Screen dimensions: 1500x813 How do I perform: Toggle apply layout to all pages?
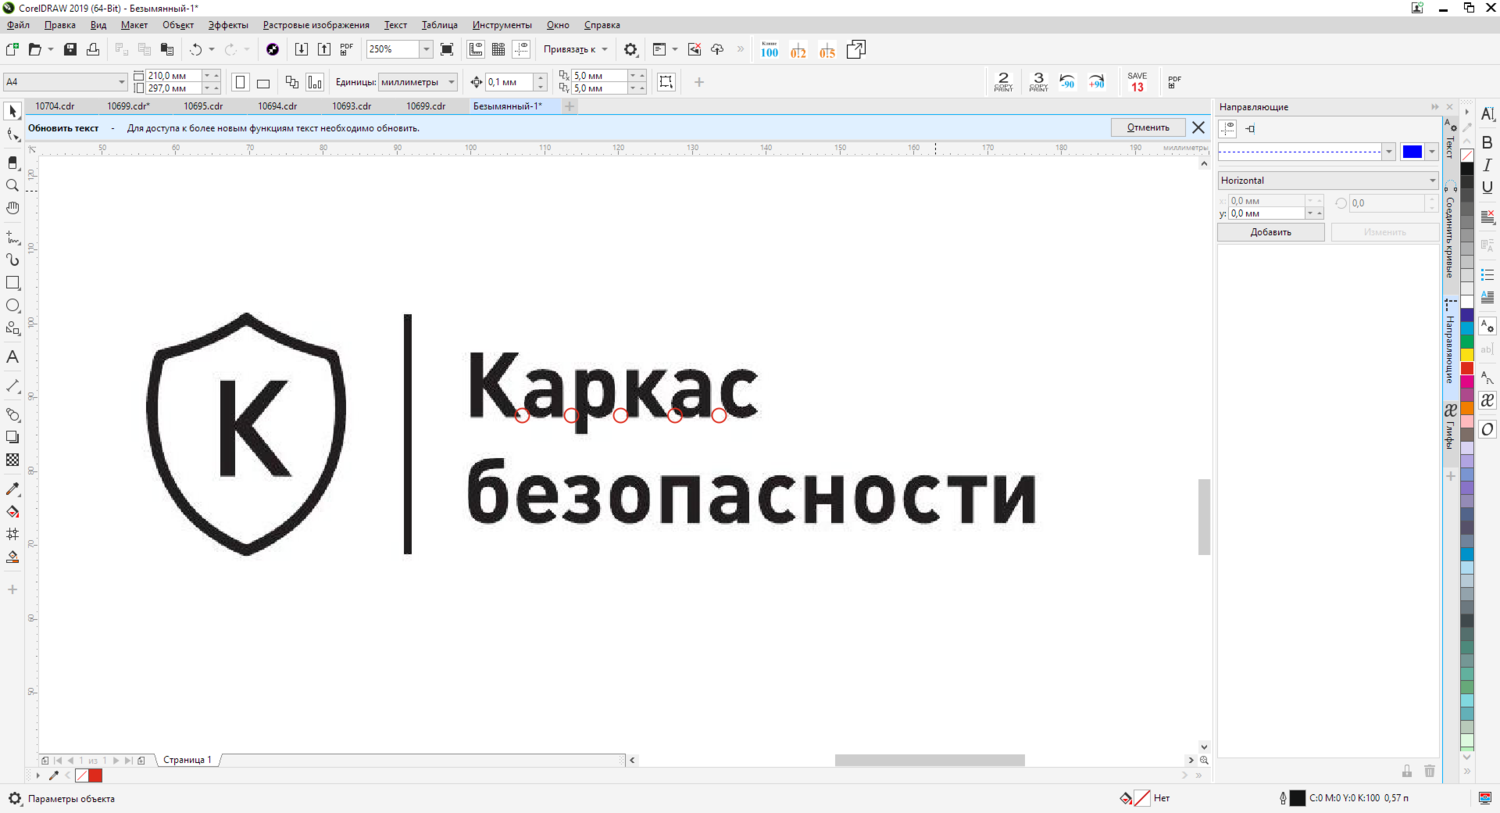pyautogui.click(x=292, y=82)
